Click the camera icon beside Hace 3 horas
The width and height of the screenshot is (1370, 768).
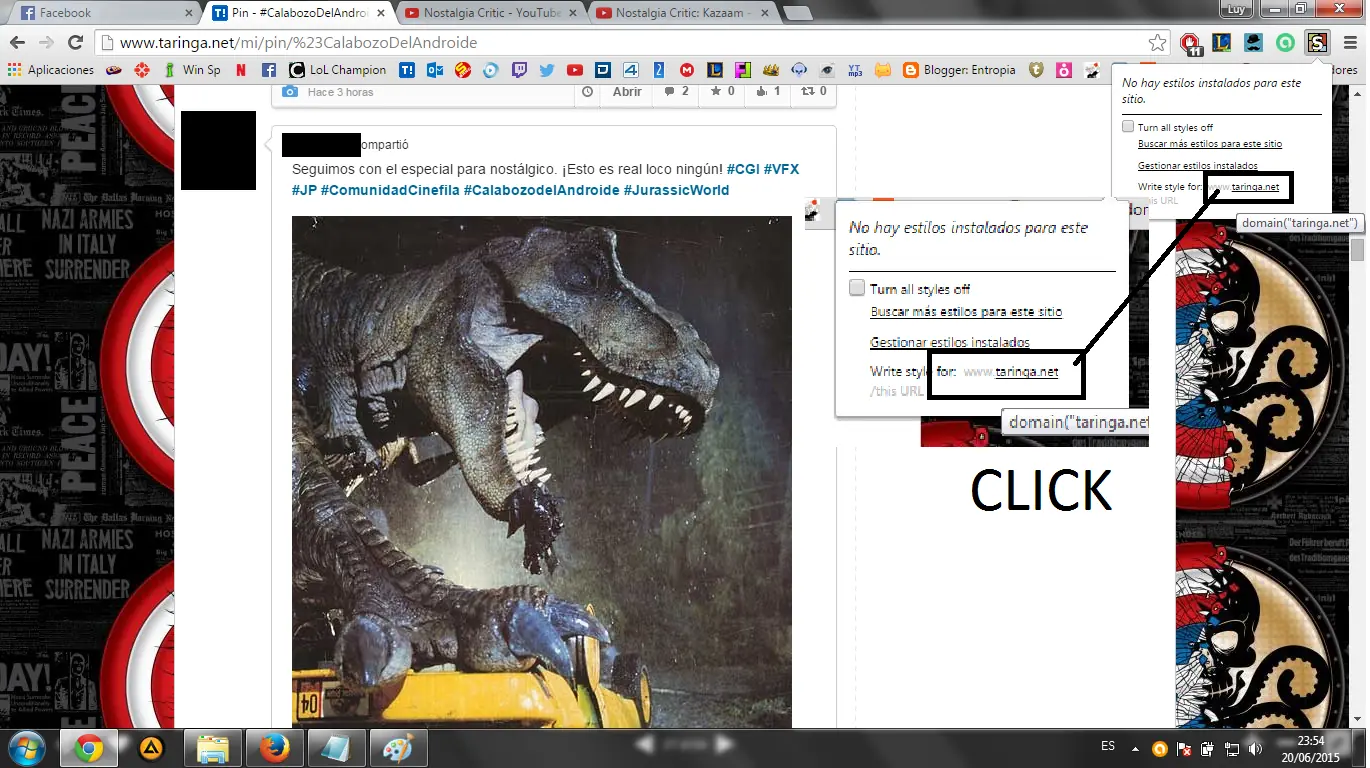tap(290, 92)
